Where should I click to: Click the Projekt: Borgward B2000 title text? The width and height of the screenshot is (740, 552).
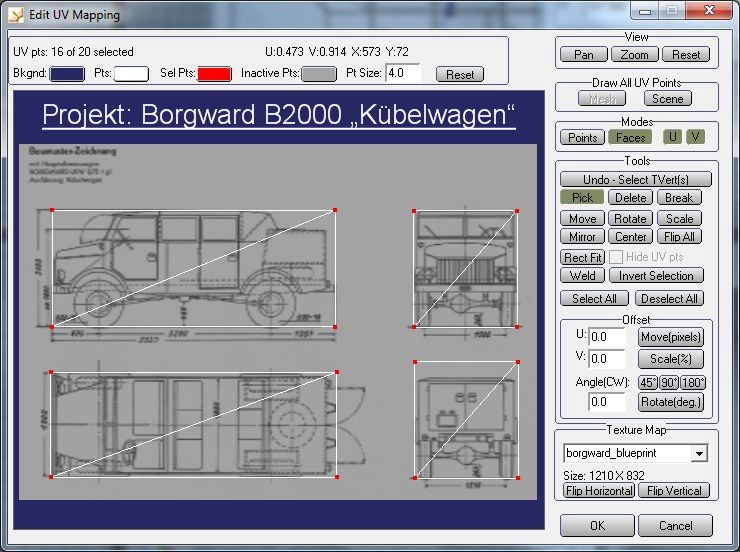coord(278,115)
